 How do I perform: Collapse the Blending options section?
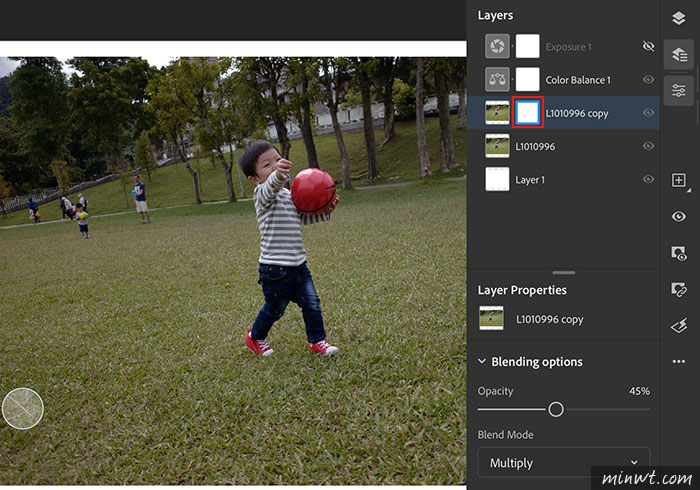coord(482,361)
